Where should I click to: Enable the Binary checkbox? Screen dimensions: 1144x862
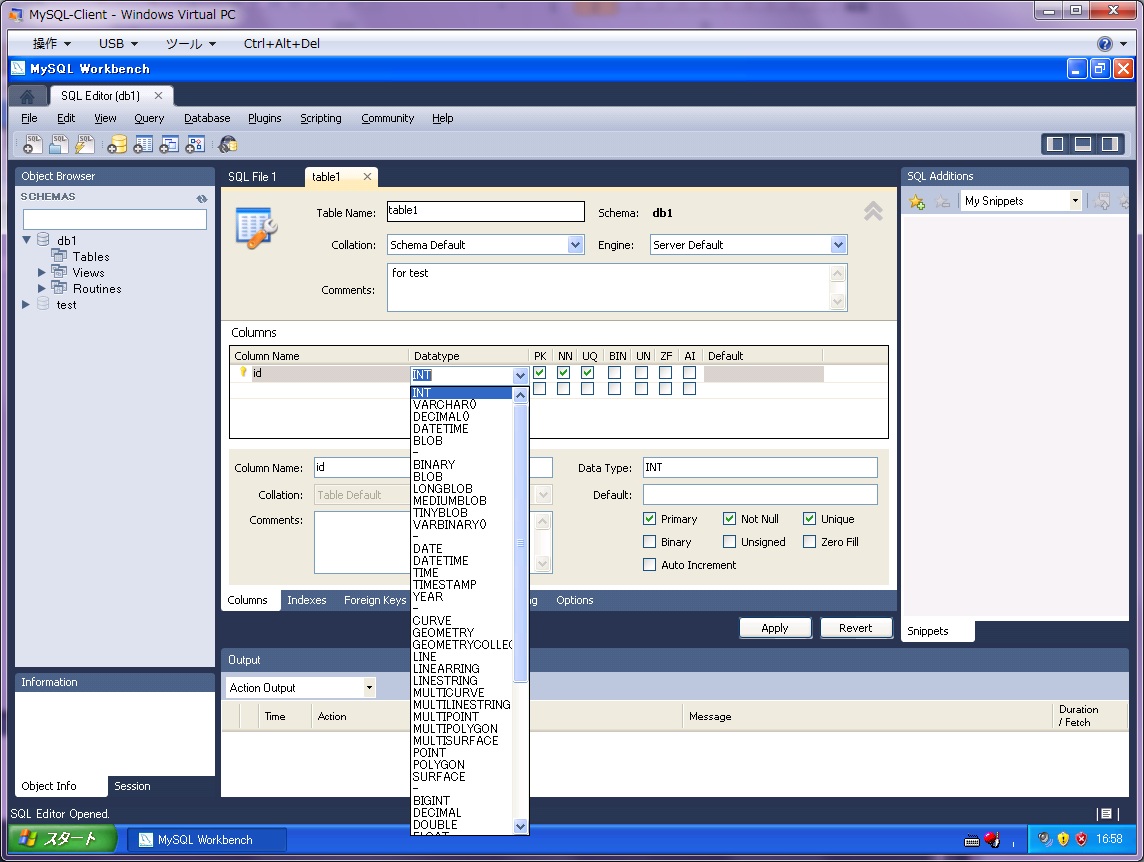(649, 542)
